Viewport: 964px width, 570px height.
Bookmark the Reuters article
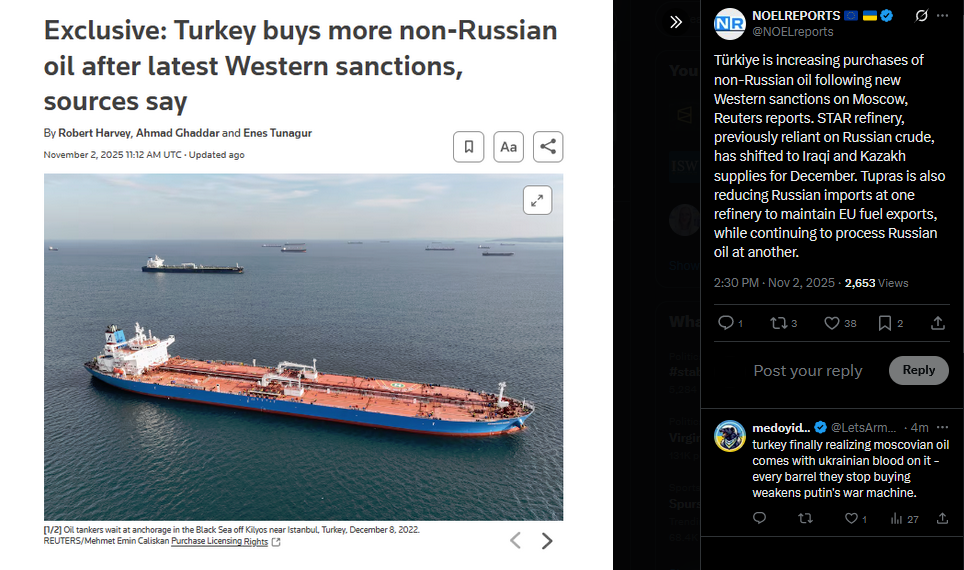point(468,147)
